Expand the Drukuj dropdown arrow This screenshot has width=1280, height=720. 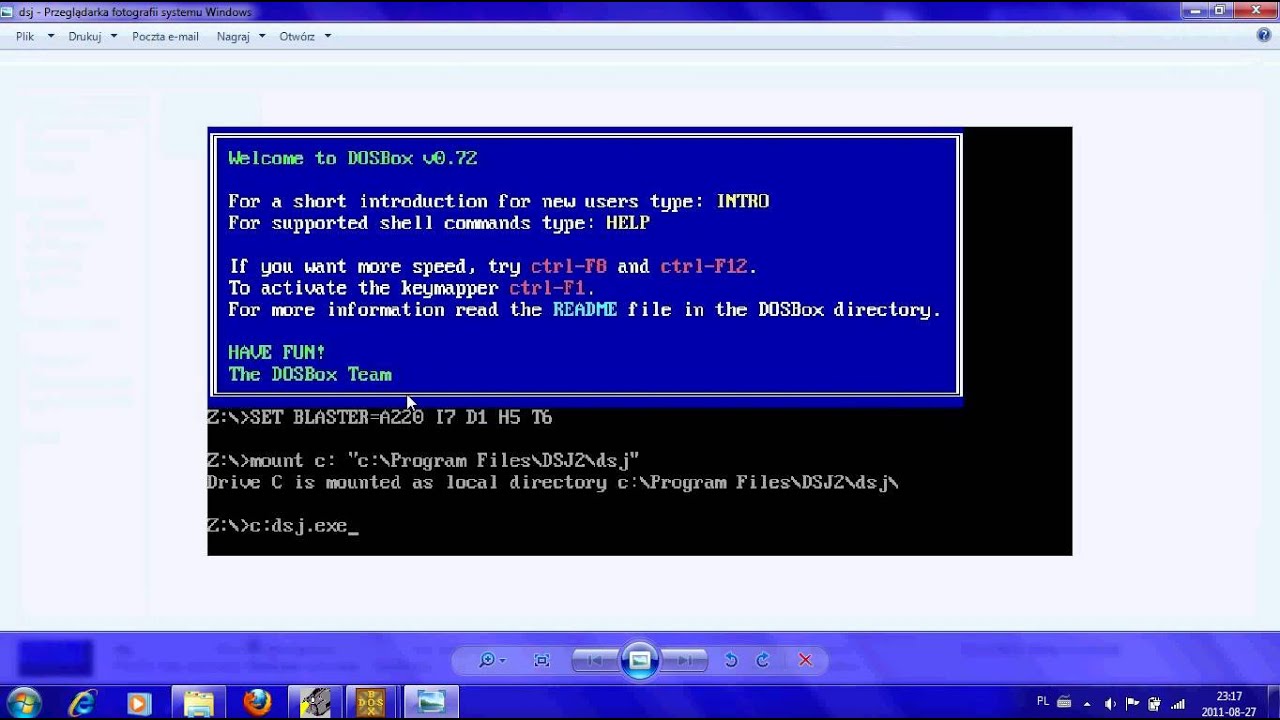click(113, 36)
